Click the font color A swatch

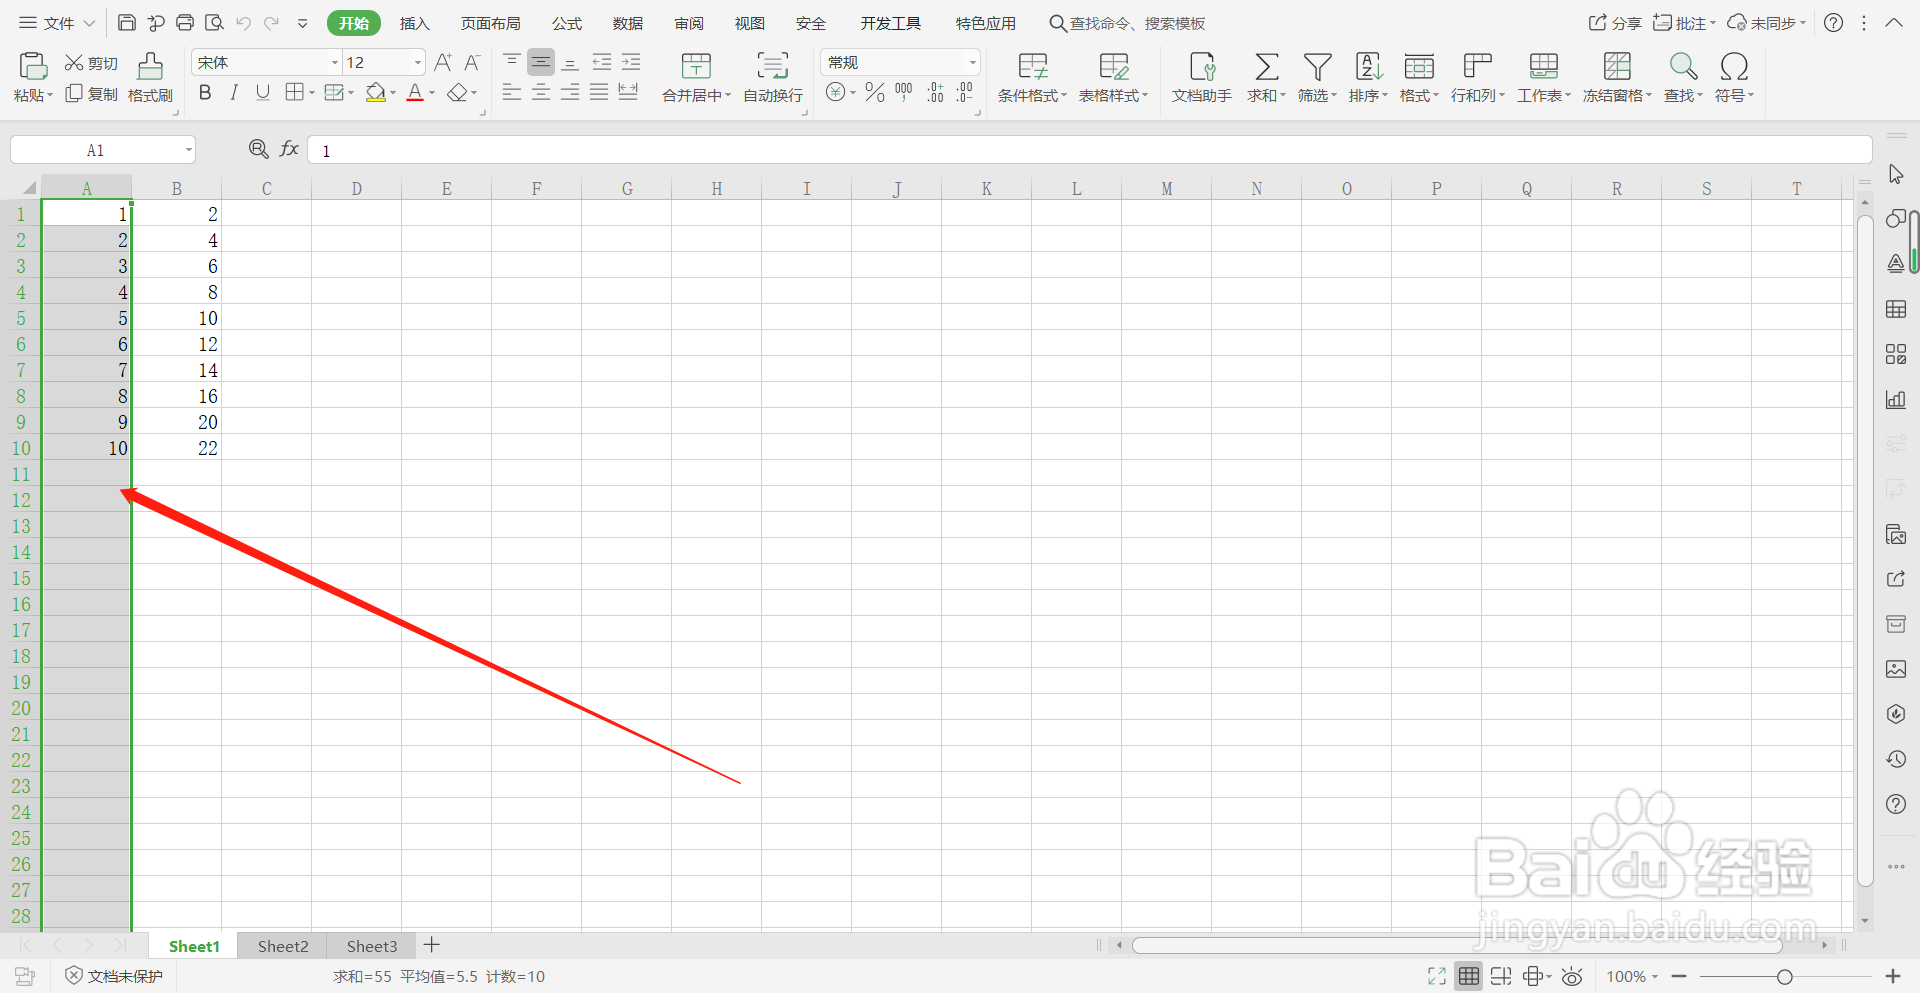[x=415, y=93]
